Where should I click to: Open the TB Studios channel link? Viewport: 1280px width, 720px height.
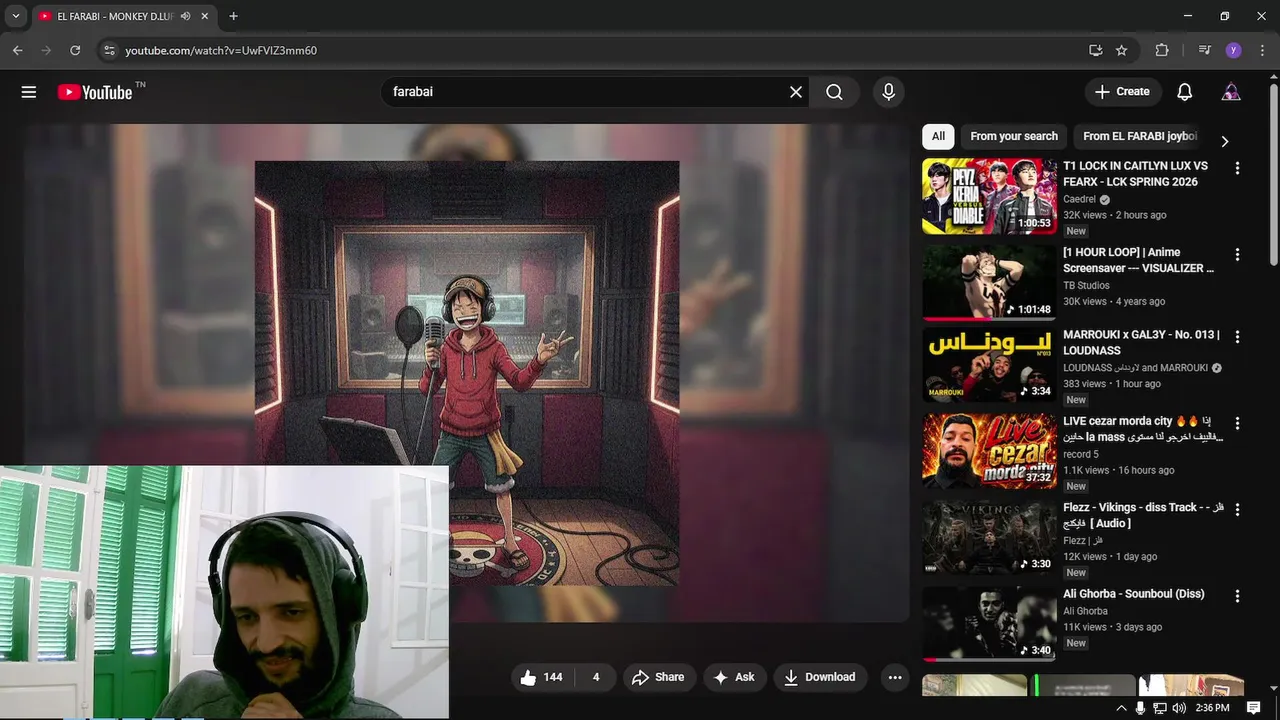point(1086,286)
